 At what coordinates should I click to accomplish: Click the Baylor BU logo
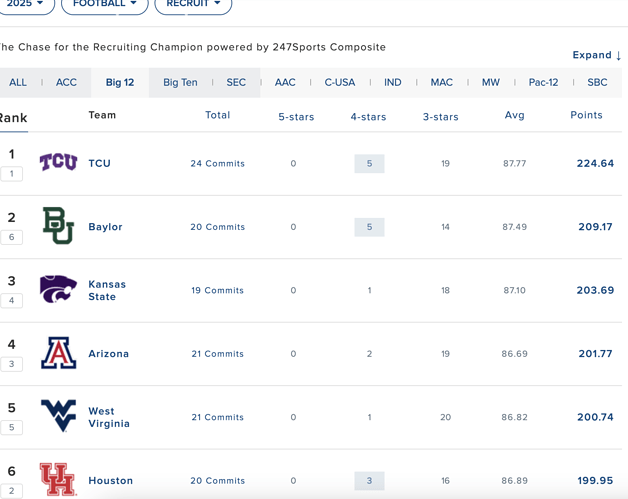58,225
